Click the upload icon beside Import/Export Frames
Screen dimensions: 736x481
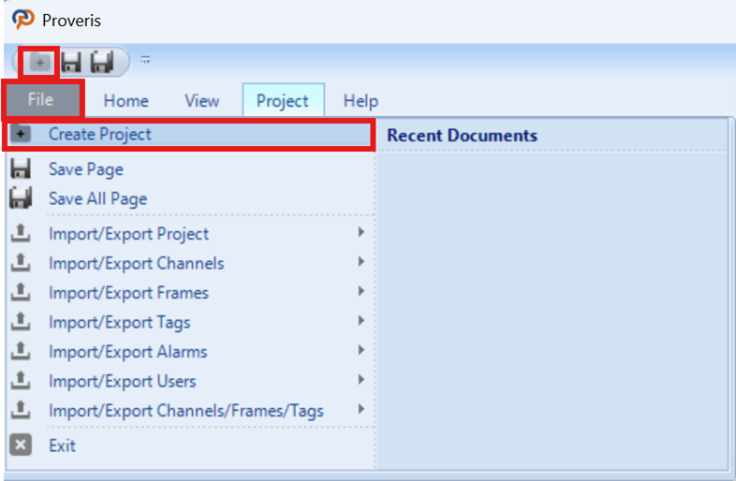(x=21, y=292)
